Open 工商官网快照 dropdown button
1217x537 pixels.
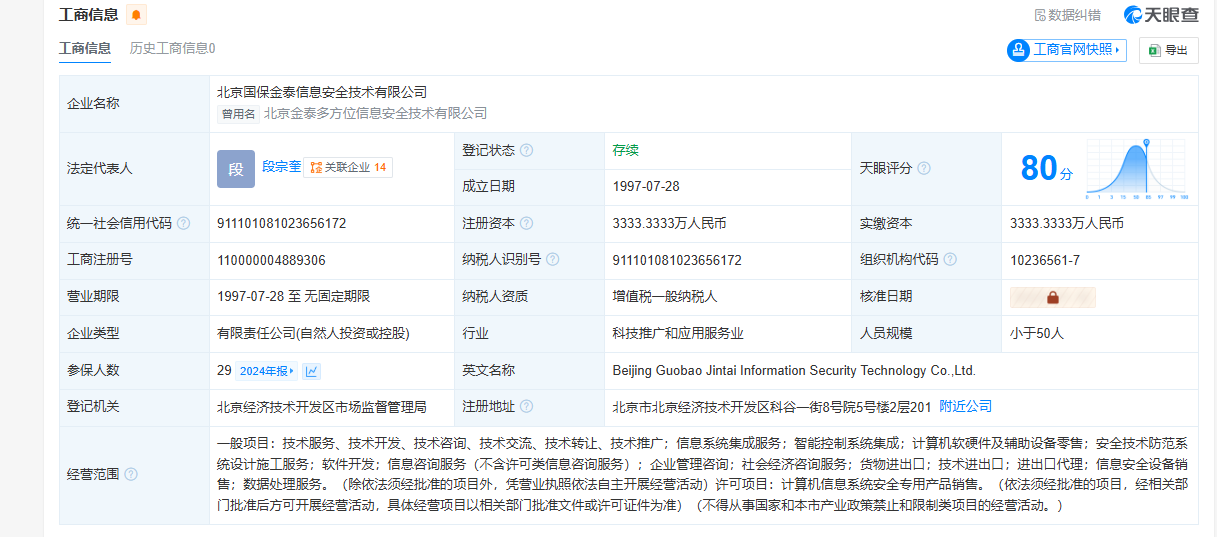1067,49
